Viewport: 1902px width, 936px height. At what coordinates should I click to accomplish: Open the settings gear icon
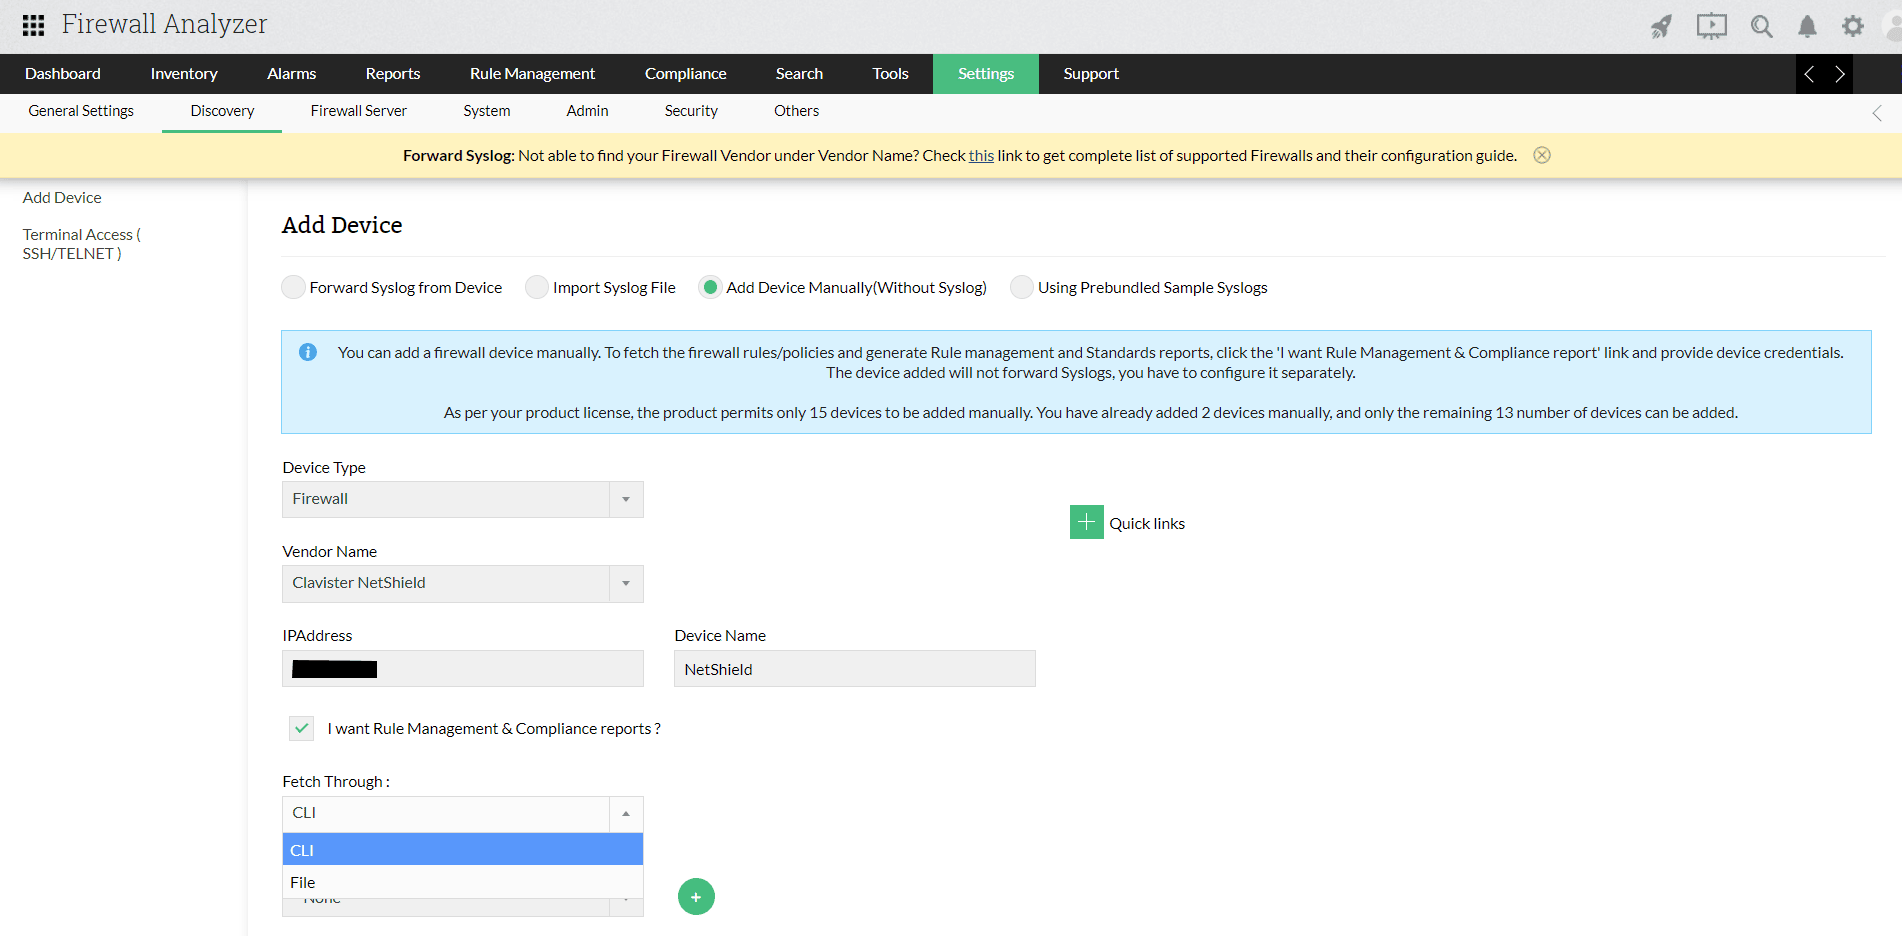coord(1853,26)
